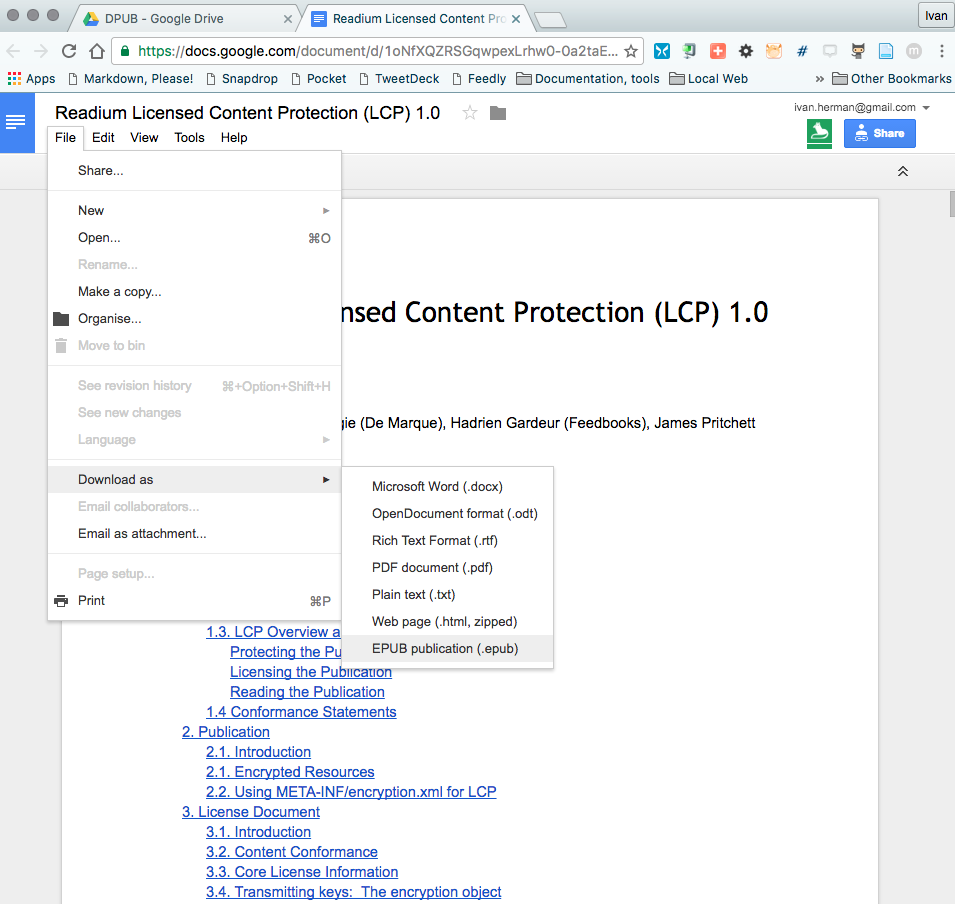Click the address bar URL
Viewport: 955px width, 904px height.
[378, 51]
